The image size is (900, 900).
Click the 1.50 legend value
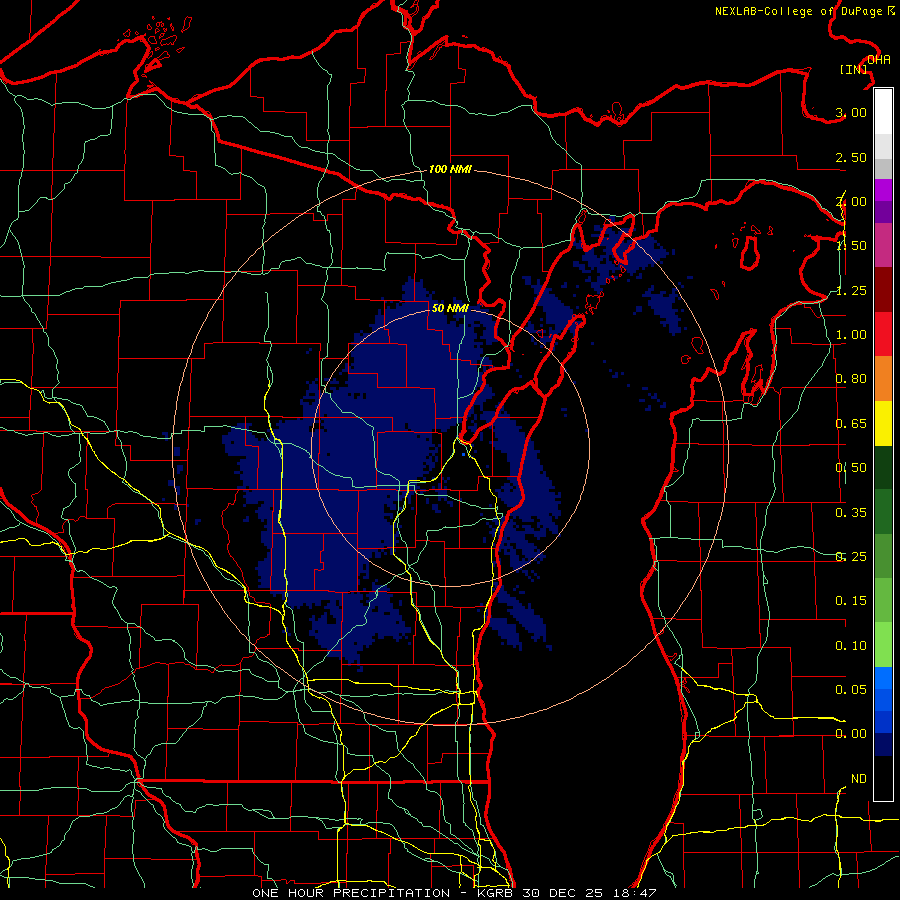coord(851,246)
